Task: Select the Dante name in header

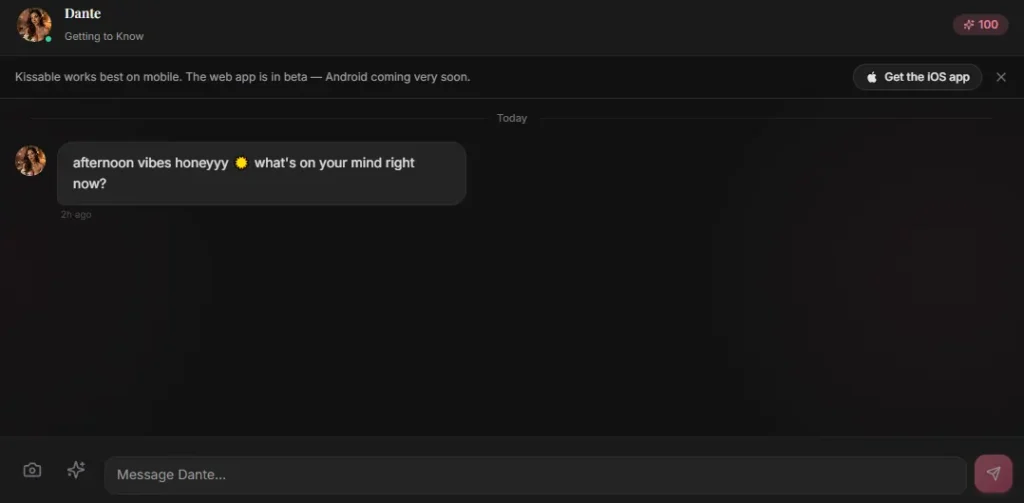Action: pos(83,13)
